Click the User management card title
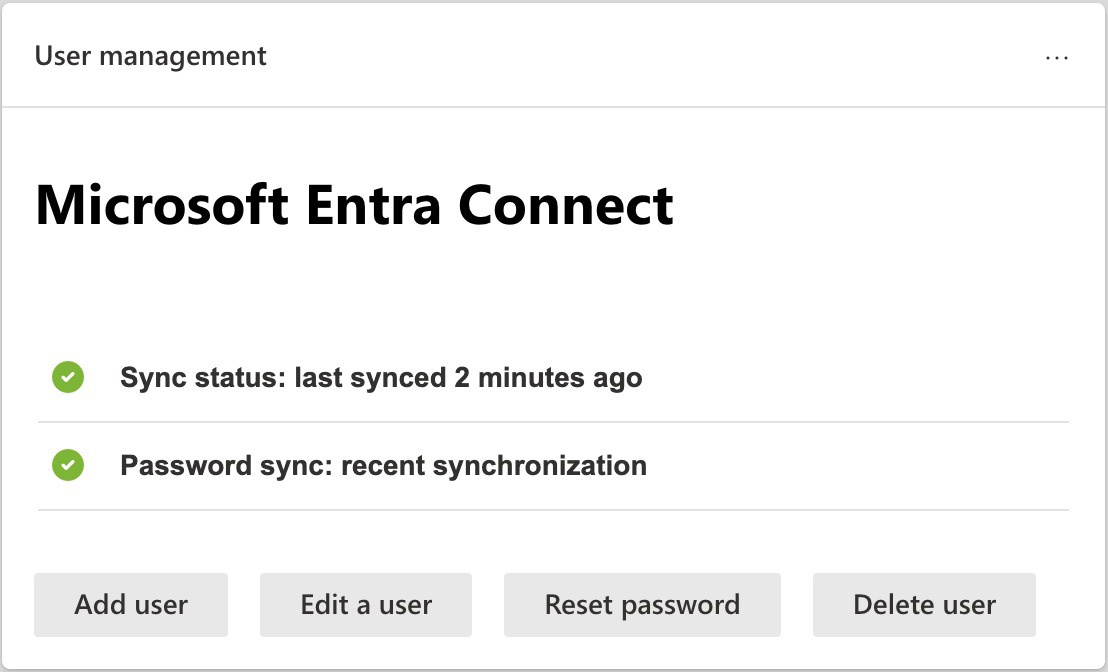Image resolution: width=1108 pixels, height=672 pixels. (x=151, y=56)
